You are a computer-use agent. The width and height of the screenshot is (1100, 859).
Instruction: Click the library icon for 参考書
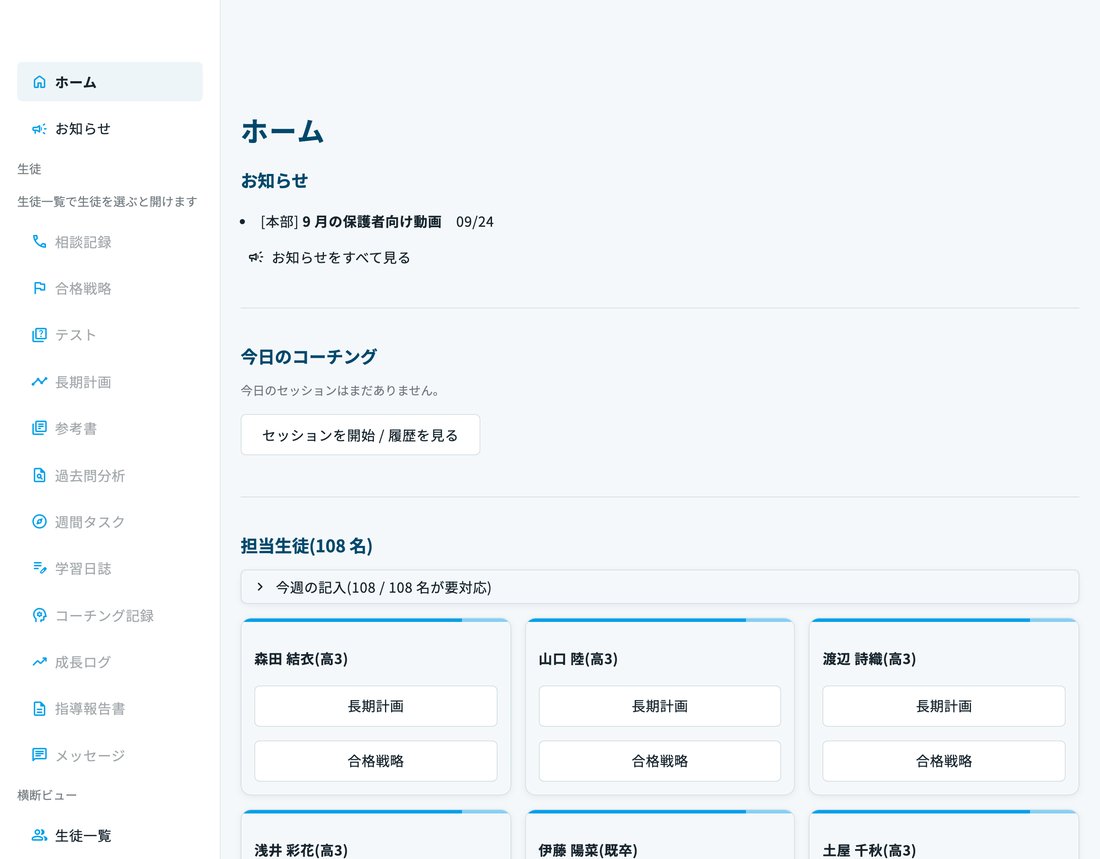(39, 429)
